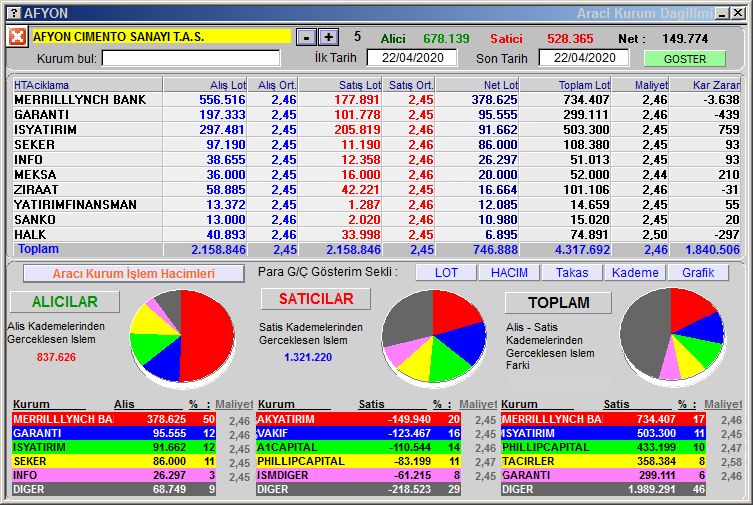Click the ALICILAR pie chart
Image resolution: width=753 pixels, height=505 pixels.
tap(182, 336)
